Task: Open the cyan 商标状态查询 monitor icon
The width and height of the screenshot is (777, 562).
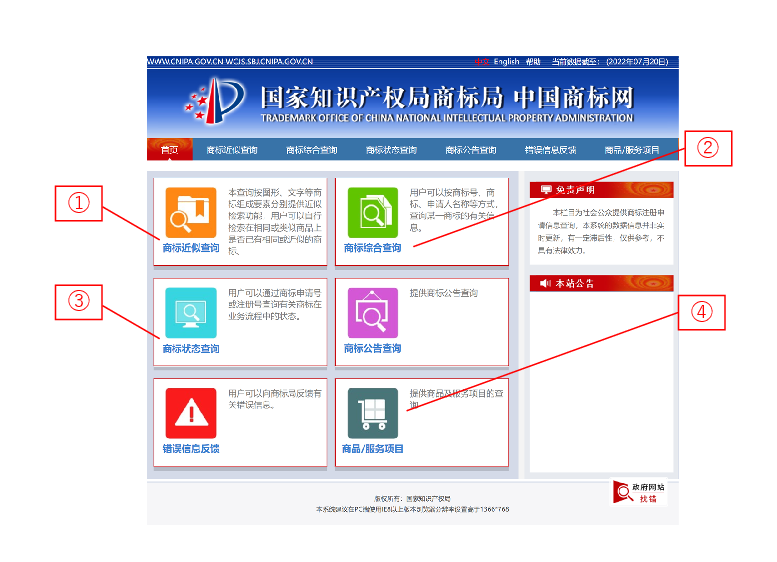Action: coord(191,313)
